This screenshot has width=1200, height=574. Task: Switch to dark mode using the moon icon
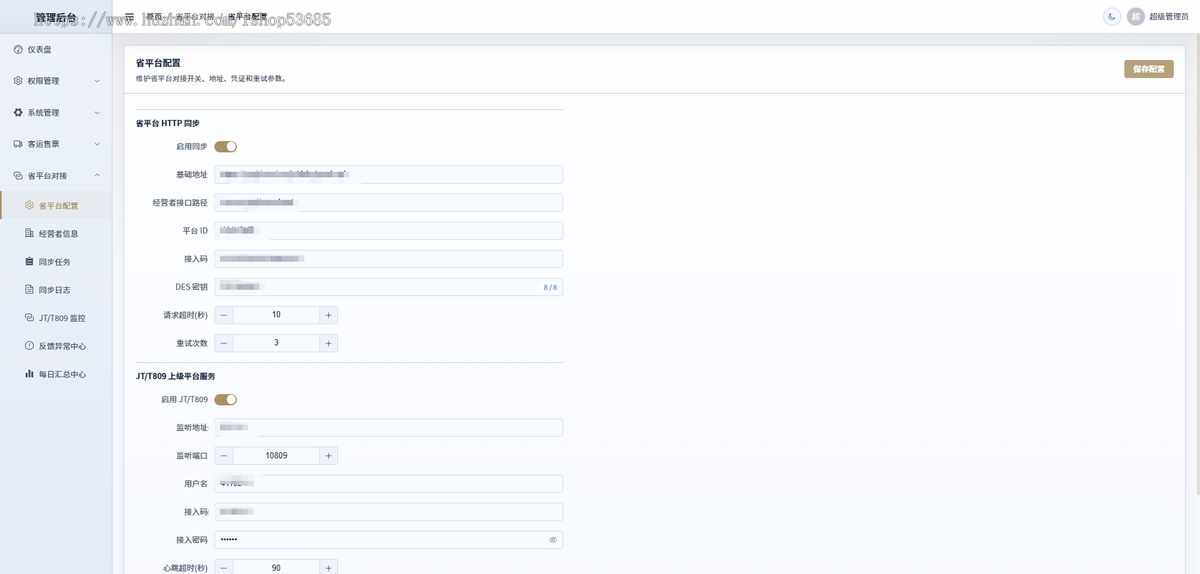[1111, 17]
